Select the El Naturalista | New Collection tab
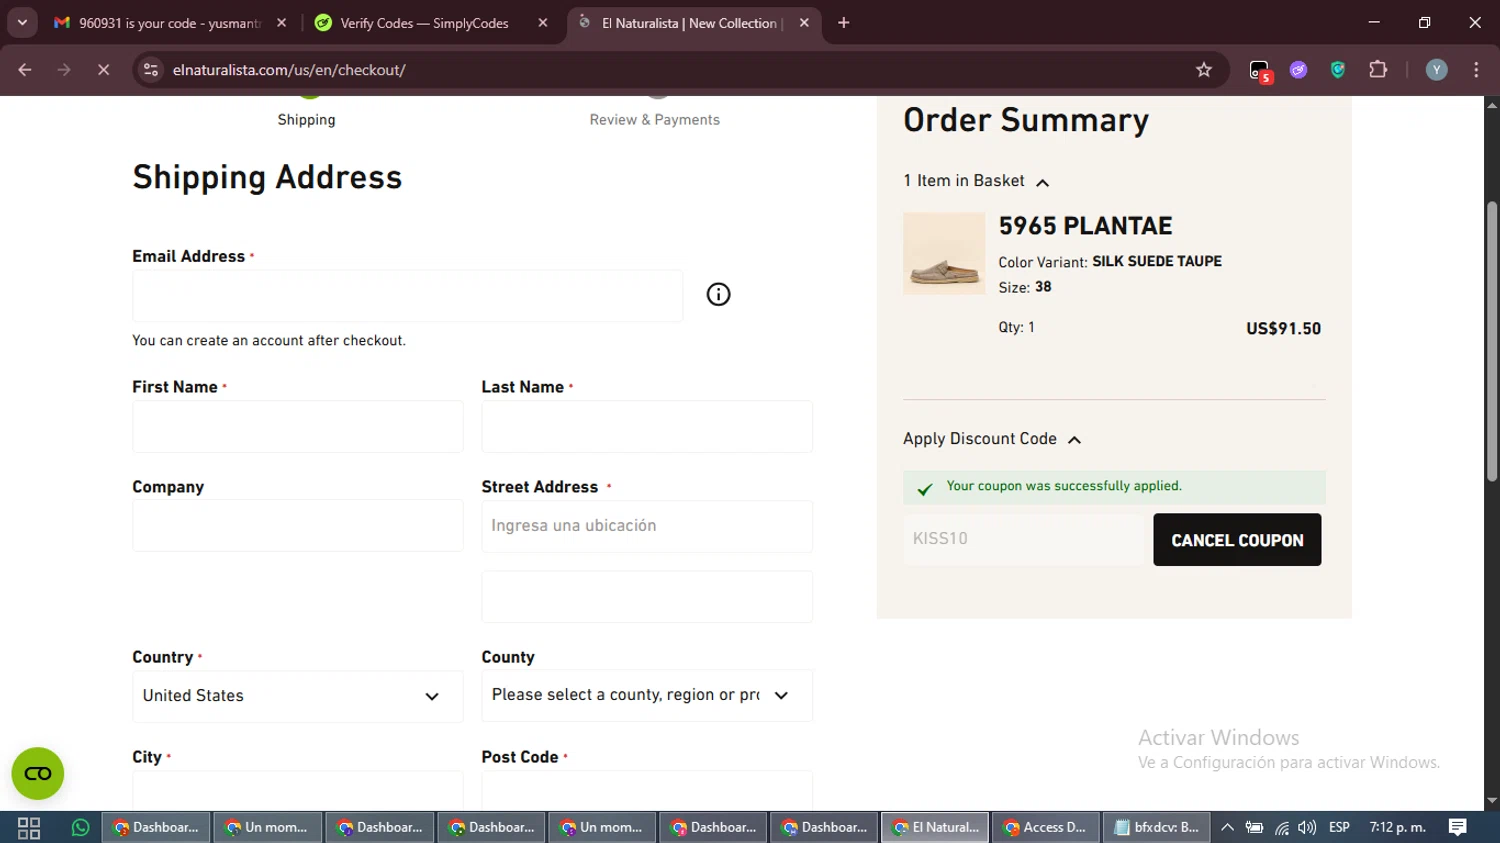 click(x=693, y=23)
